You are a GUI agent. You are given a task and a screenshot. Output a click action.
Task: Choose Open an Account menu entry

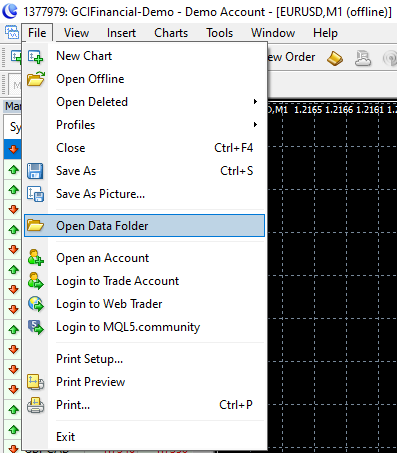coord(144,258)
